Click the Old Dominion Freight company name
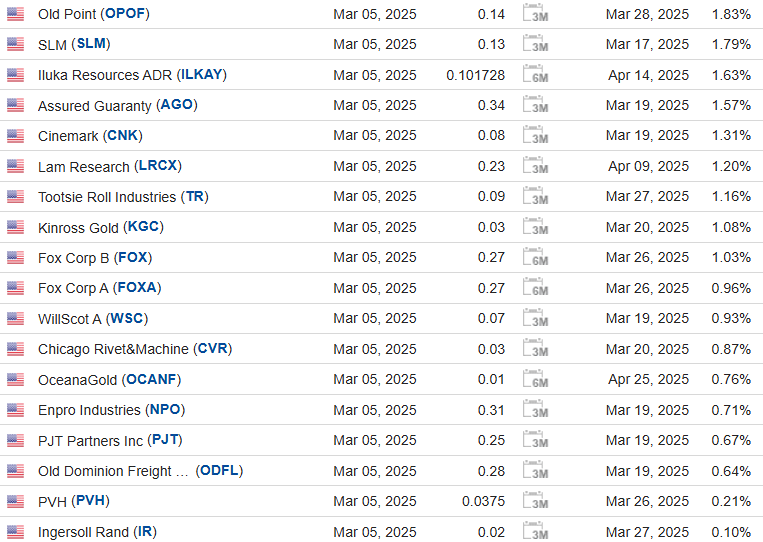This screenshot has width=763, height=542. (x=113, y=471)
